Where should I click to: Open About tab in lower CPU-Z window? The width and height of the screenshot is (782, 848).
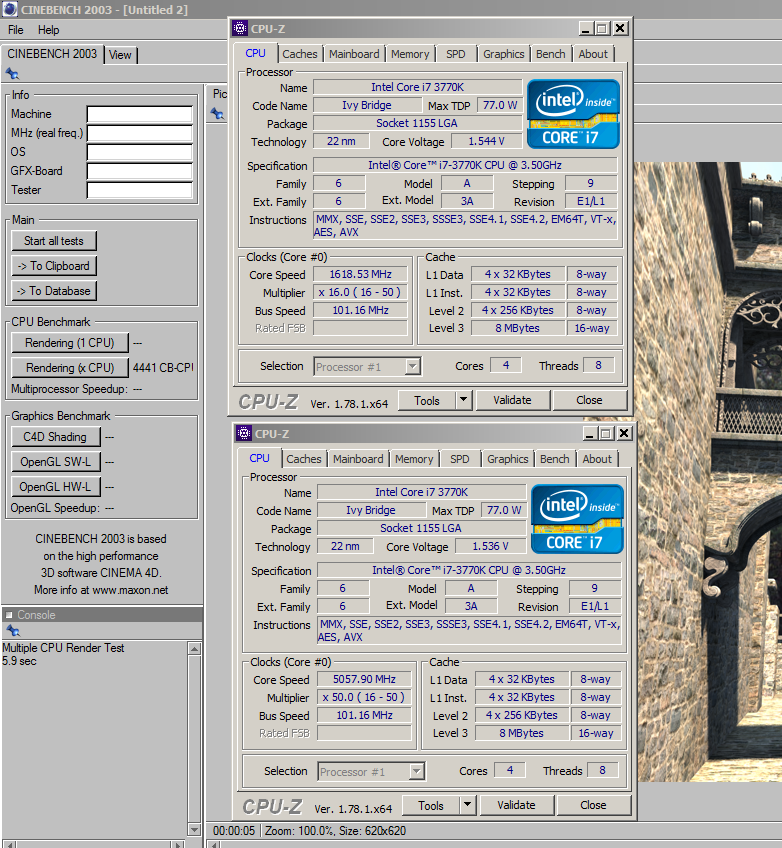pos(597,459)
